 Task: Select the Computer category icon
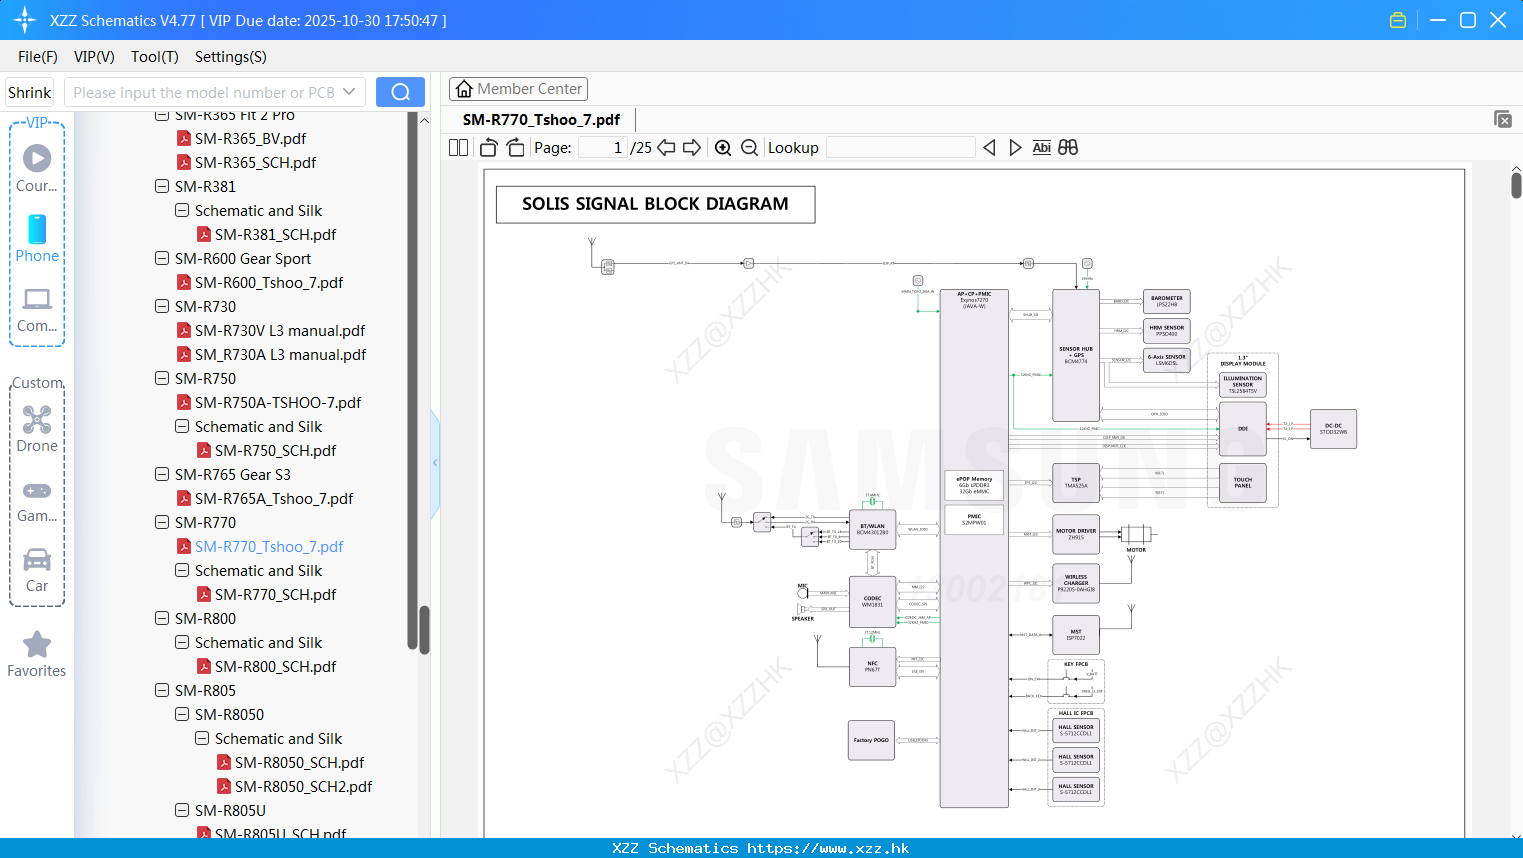coord(37,309)
